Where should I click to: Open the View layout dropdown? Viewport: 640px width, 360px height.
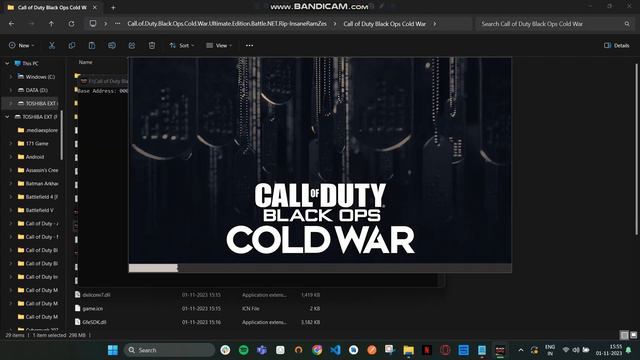(x=219, y=45)
